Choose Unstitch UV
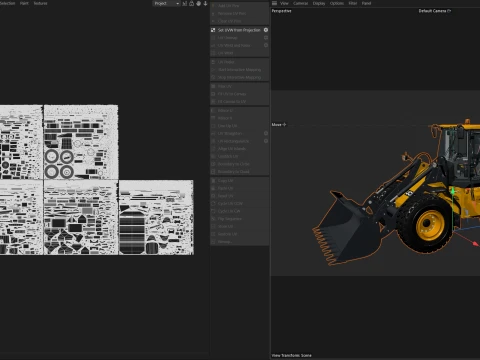480x360 pixels. [x=239, y=156]
